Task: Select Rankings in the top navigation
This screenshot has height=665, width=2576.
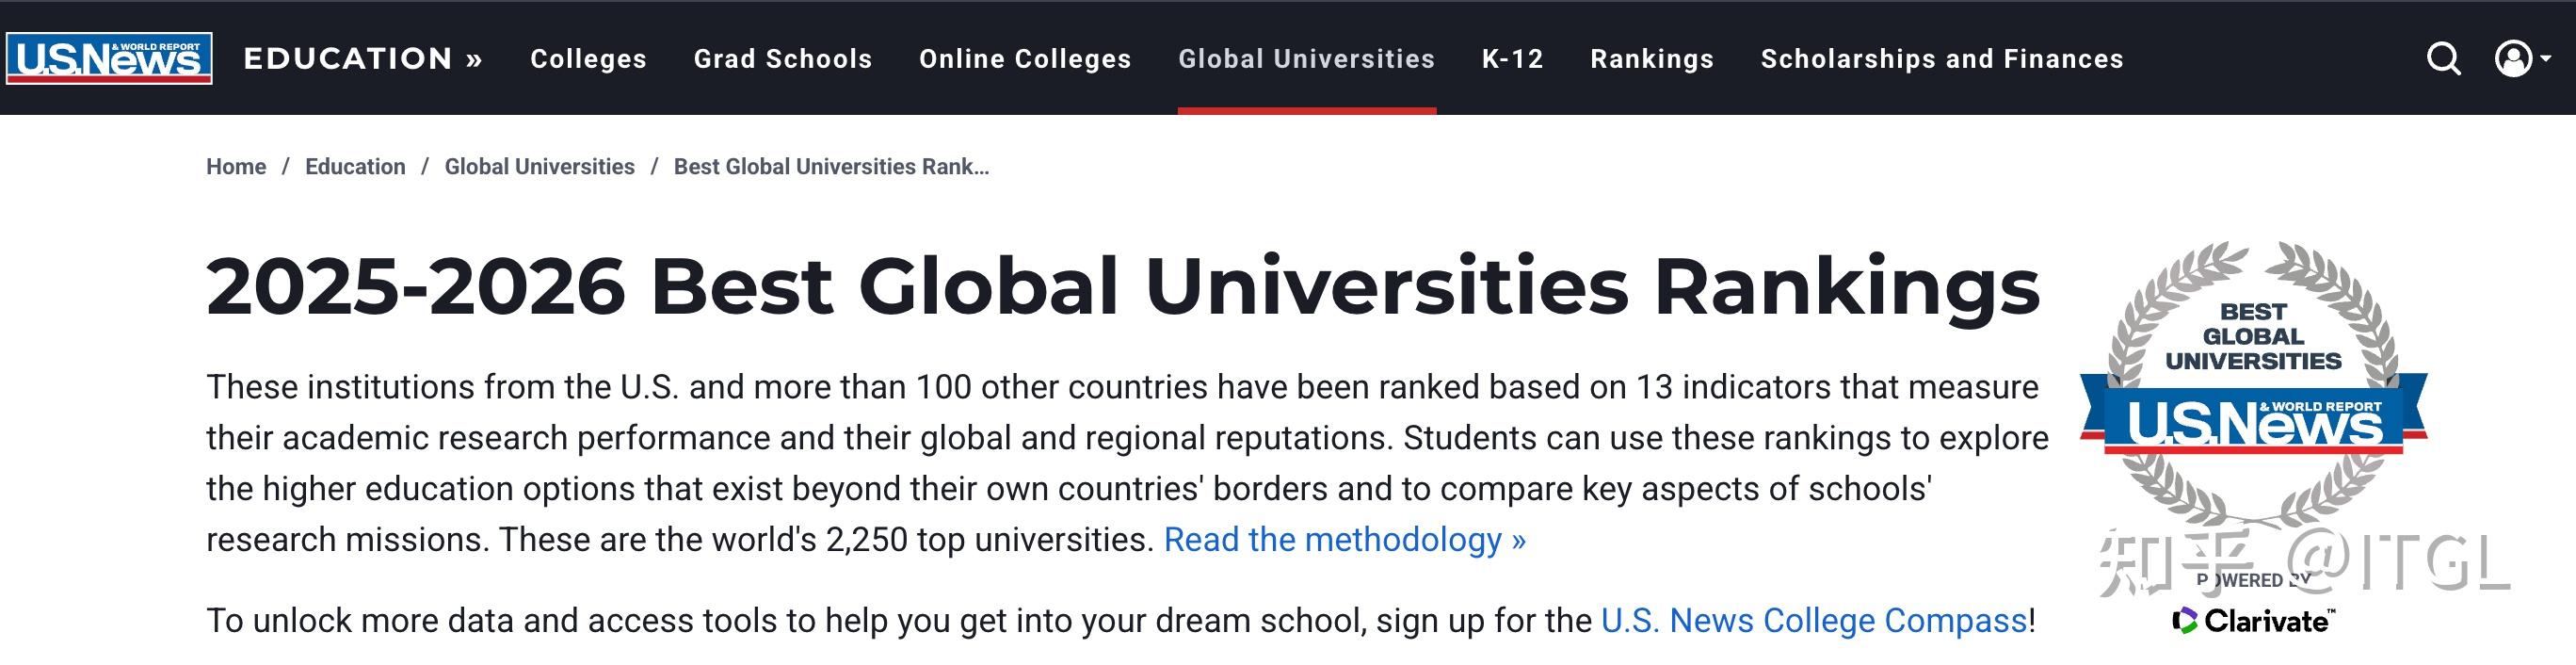Action: 1651,59
